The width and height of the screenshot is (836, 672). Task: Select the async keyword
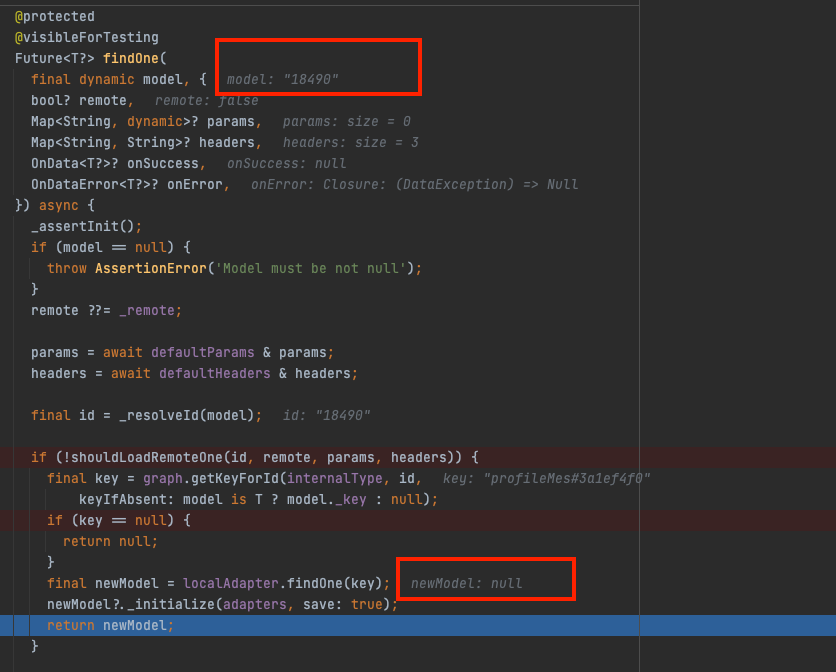tap(57, 205)
